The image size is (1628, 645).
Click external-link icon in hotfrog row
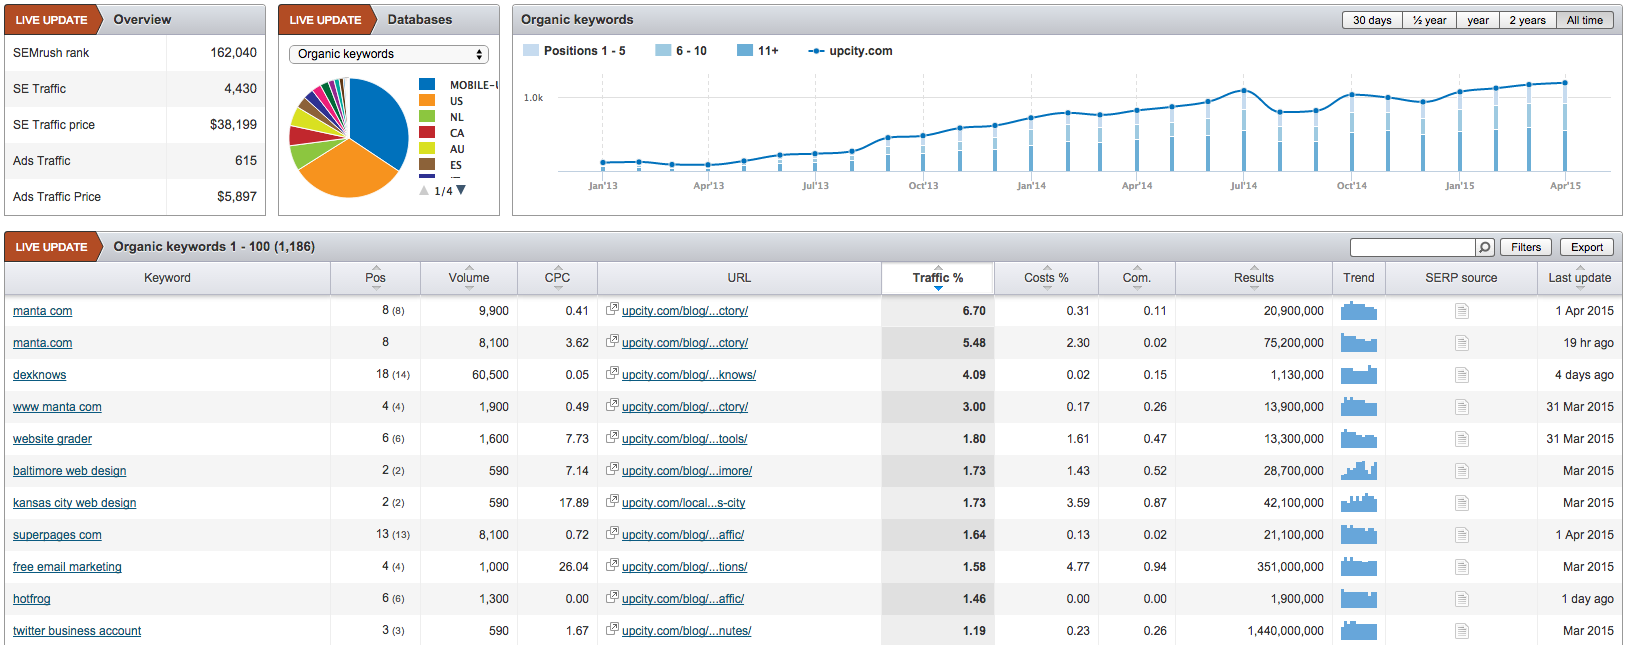(612, 597)
